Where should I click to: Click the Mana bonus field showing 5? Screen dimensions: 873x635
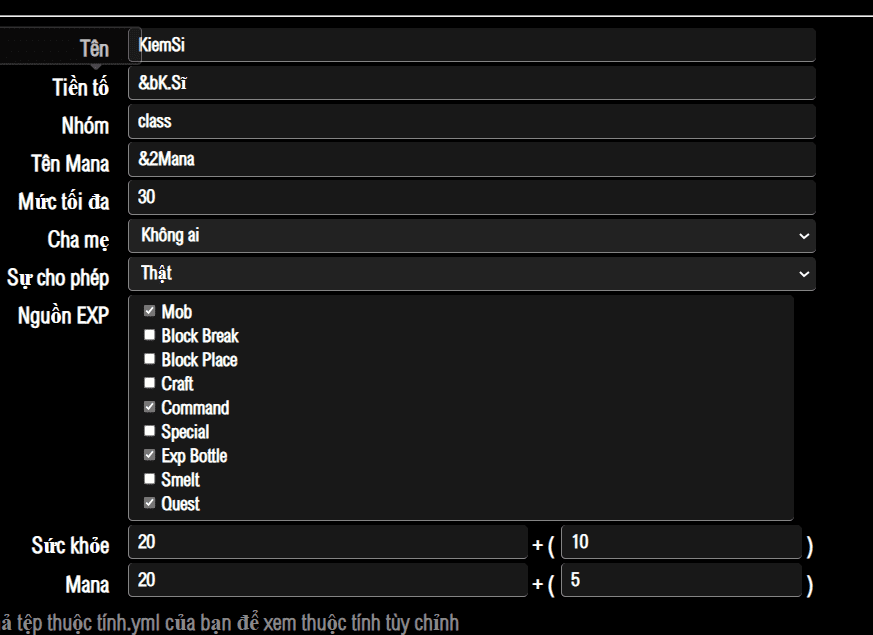coord(681,581)
